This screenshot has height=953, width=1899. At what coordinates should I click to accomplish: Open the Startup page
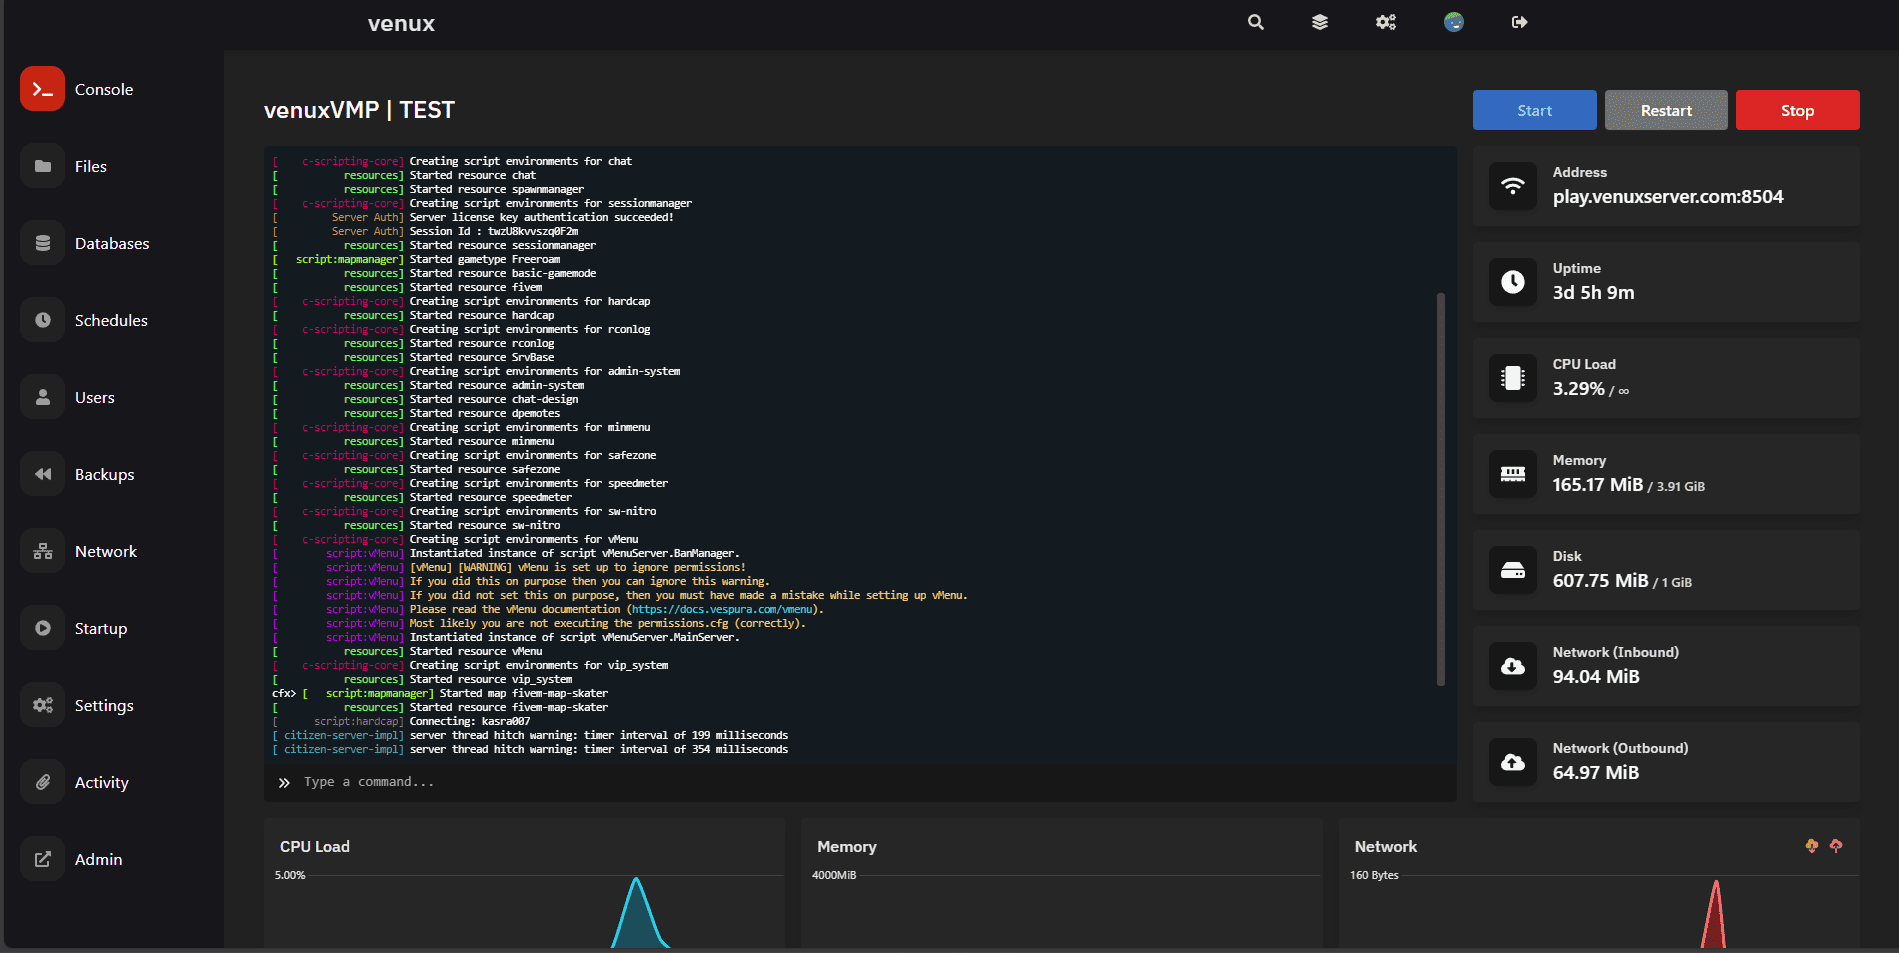(x=43, y=628)
